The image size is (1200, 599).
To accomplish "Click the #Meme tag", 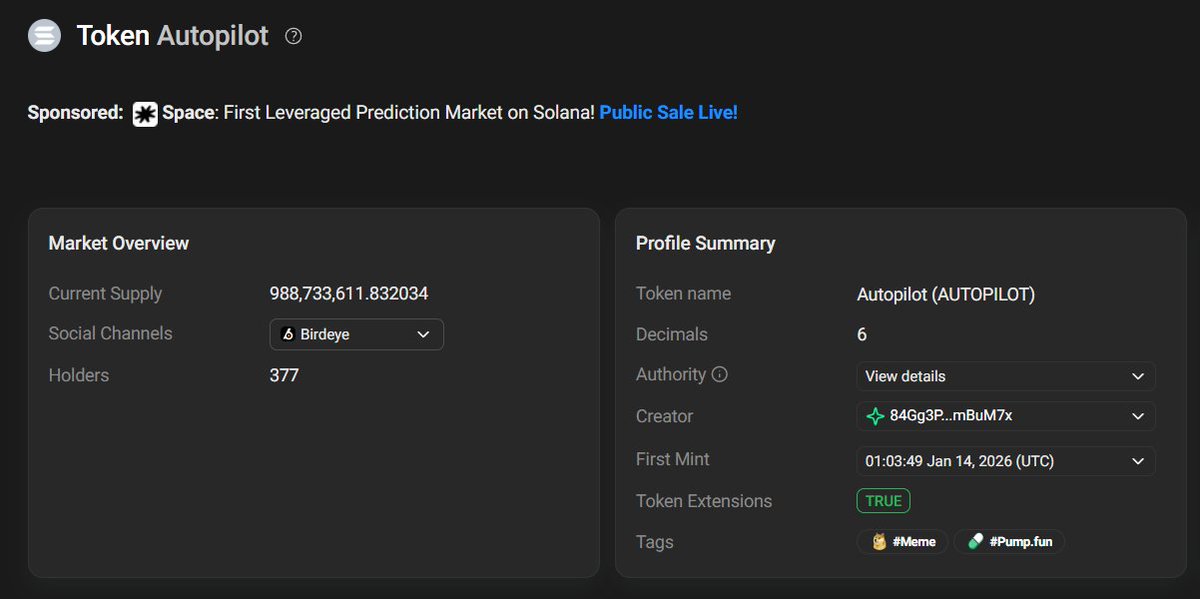I will (903, 542).
